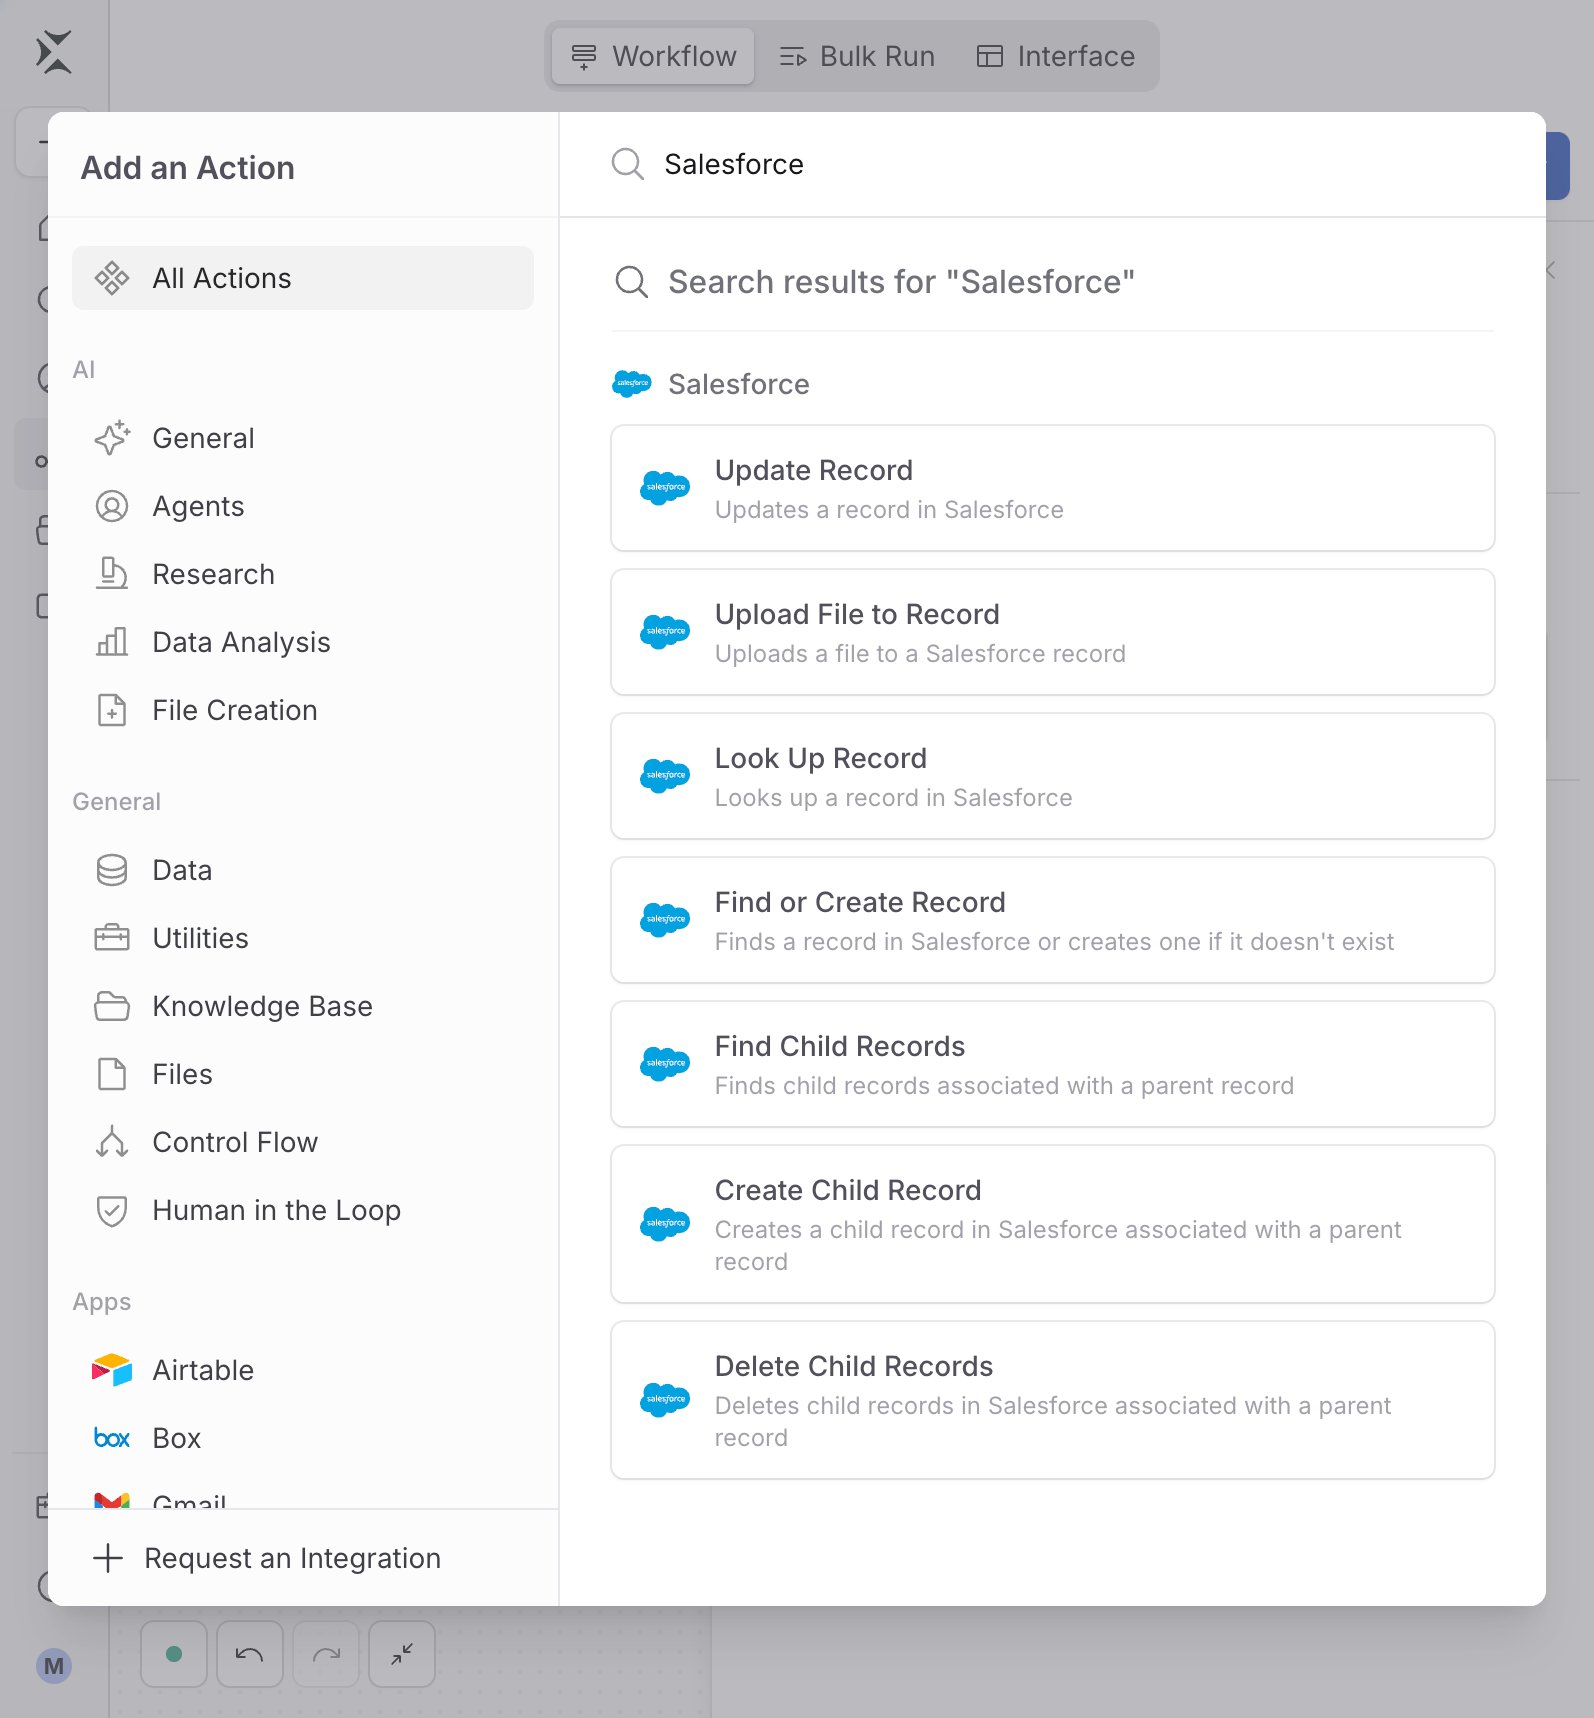Select the Create Child Record card

[x=1053, y=1224]
